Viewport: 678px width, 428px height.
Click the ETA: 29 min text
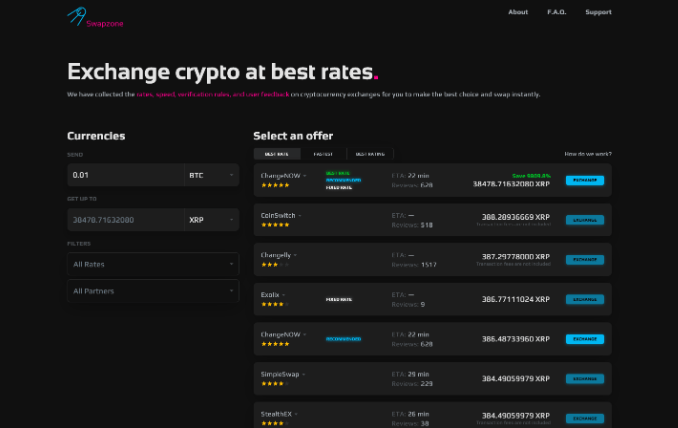[410, 374]
